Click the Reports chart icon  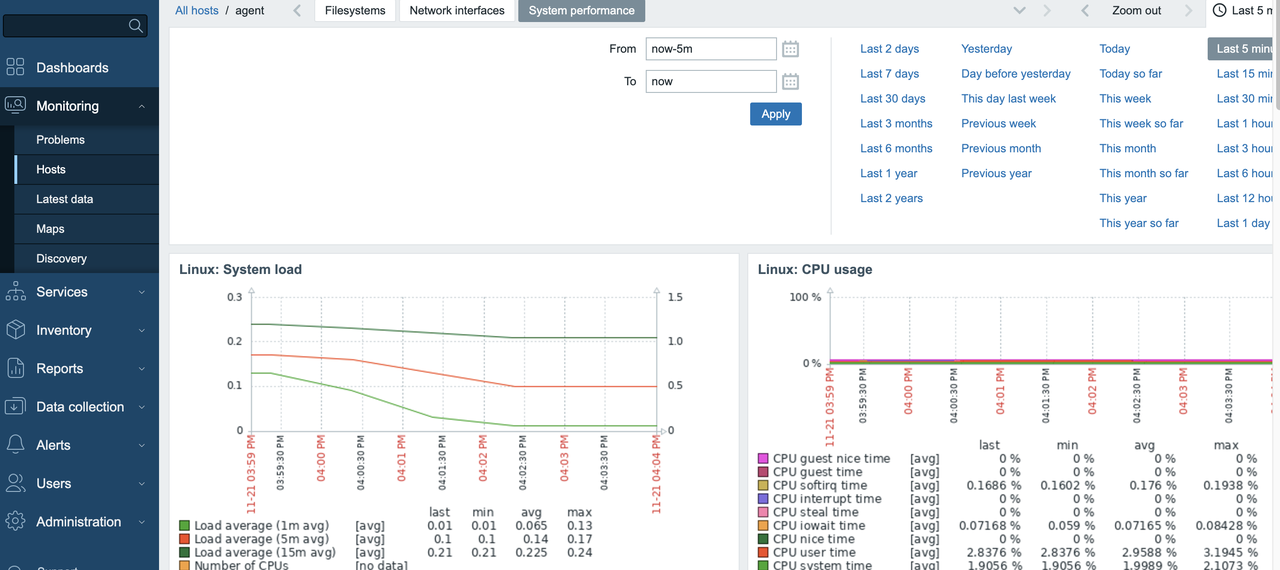pyautogui.click(x=15, y=368)
